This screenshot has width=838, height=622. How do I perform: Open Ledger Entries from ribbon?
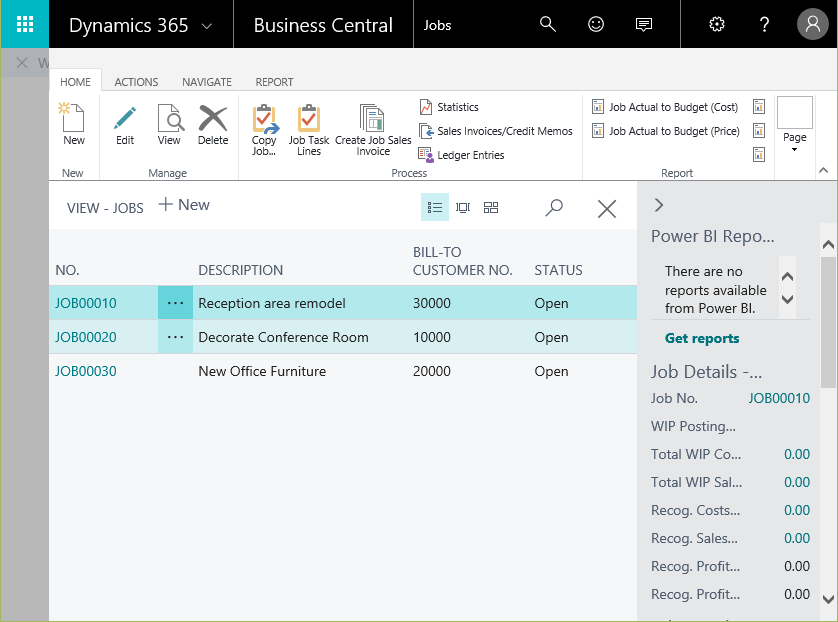[461, 155]
